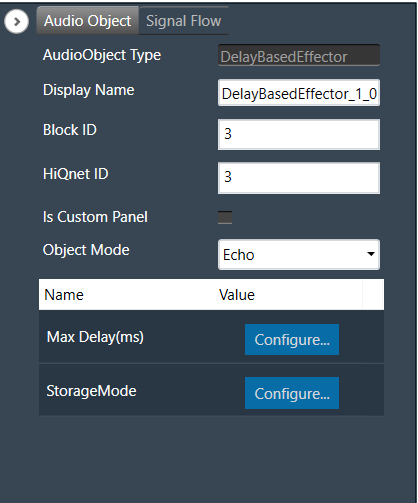The height and width of the screenshot is (503, 418).
Task: Enable the Is Custom Panel checkbox
Action: pyautogui.click(x=225, y=217)
